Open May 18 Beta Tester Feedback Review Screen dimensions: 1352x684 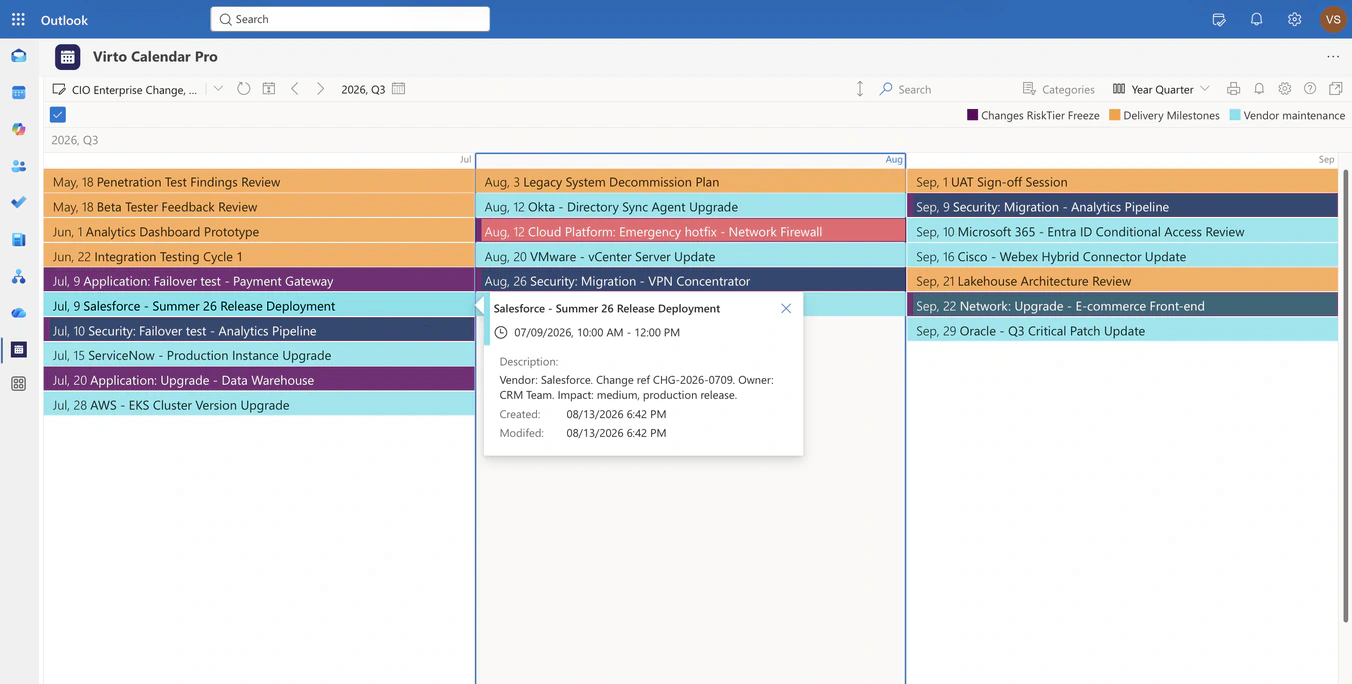click(x=259, y=207)
